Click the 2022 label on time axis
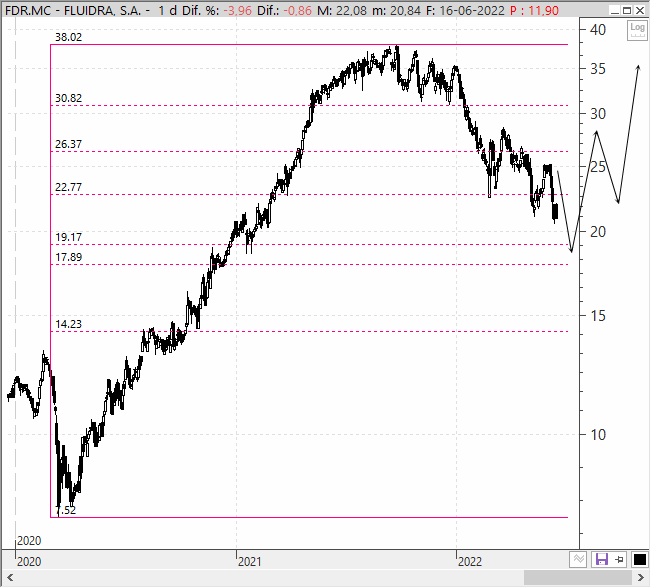 point(470,562)
